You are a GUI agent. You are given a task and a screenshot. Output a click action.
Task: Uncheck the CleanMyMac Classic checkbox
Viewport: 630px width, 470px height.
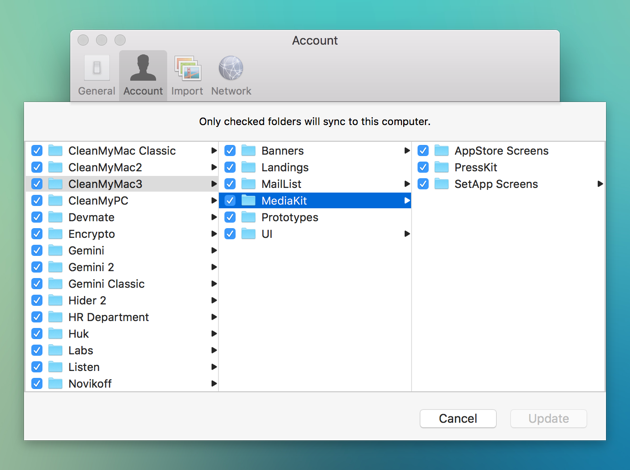coord(37,151)
